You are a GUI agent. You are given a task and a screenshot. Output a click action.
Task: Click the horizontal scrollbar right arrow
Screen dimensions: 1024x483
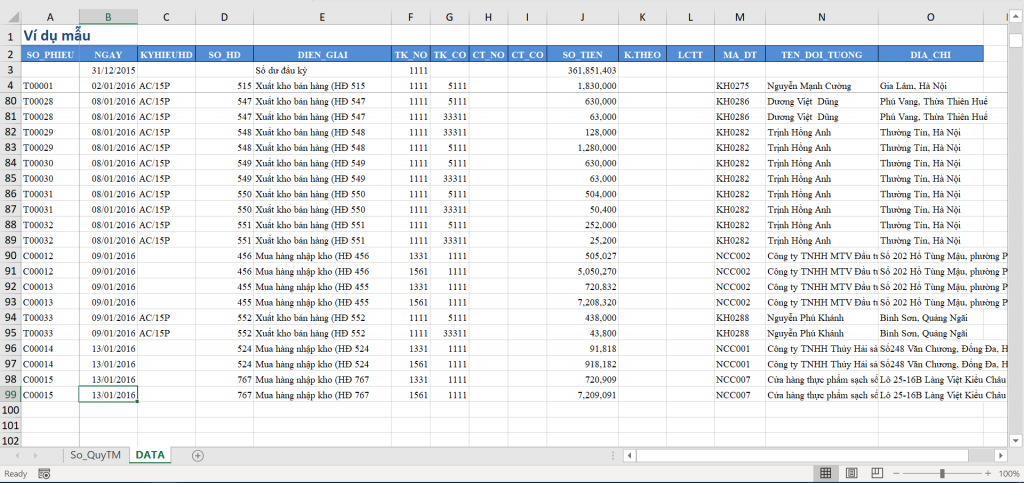pyautogui.click(x=1000, y=455)
